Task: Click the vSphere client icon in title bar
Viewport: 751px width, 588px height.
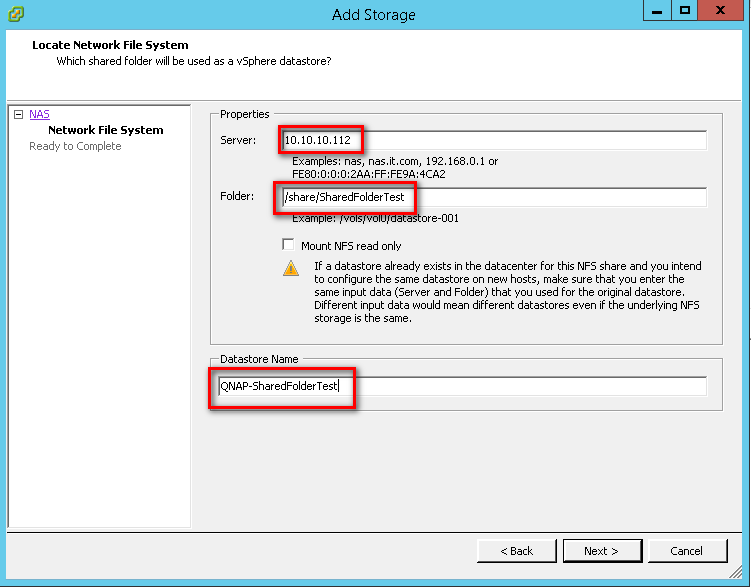Action: click(x=16, y=14)
